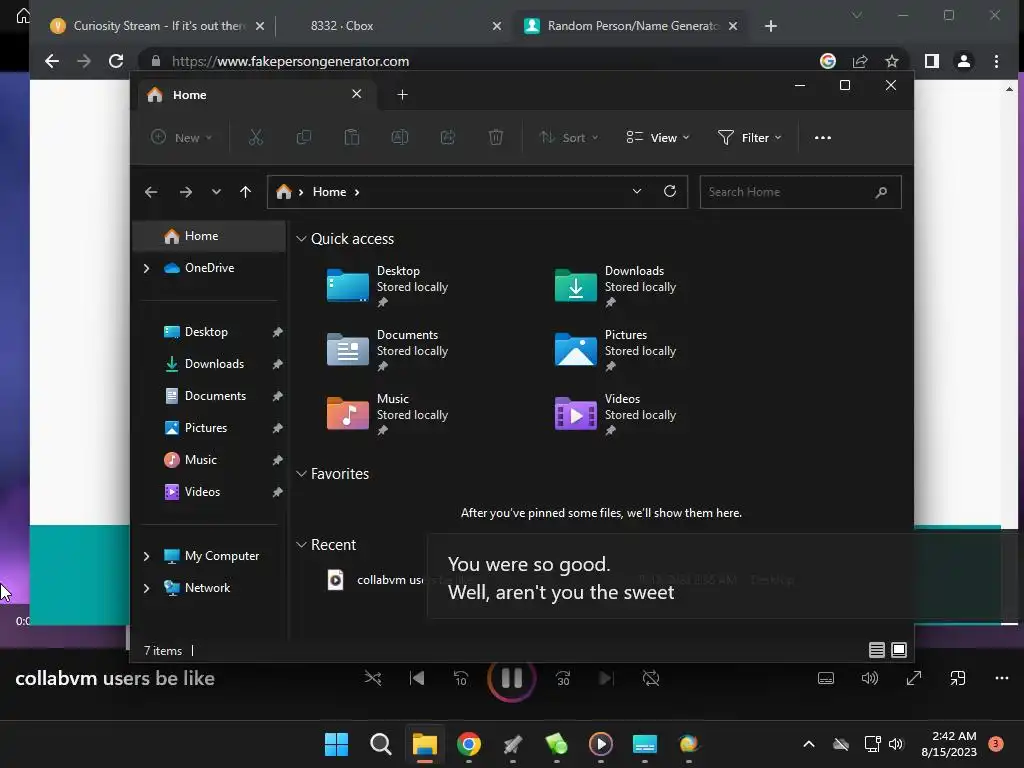Image resolution: width=1024 pixels, height=768 pixels.
Task: Open the New dropdown in Explorer
Action: tap(182, 137)
